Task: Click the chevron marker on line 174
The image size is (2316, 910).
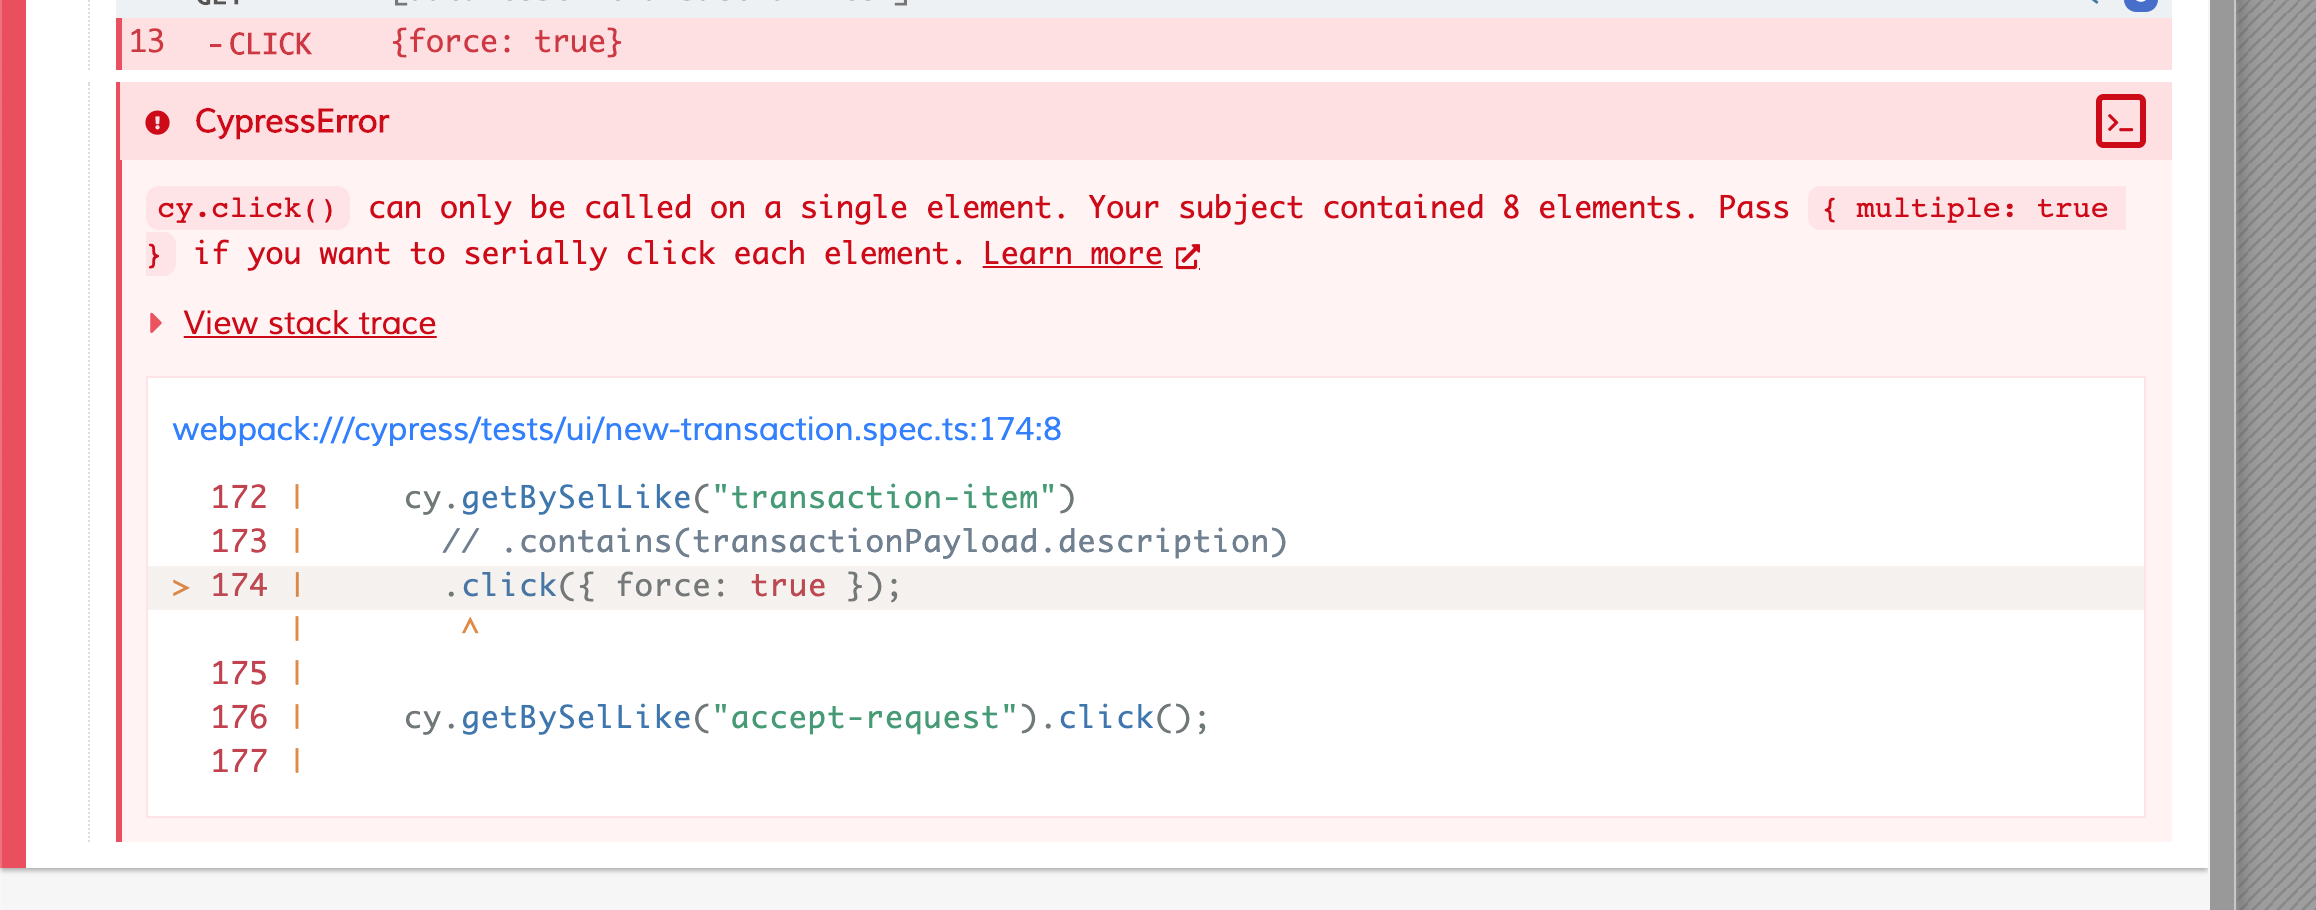Action: pyautogui.click(x=179, y=586)
